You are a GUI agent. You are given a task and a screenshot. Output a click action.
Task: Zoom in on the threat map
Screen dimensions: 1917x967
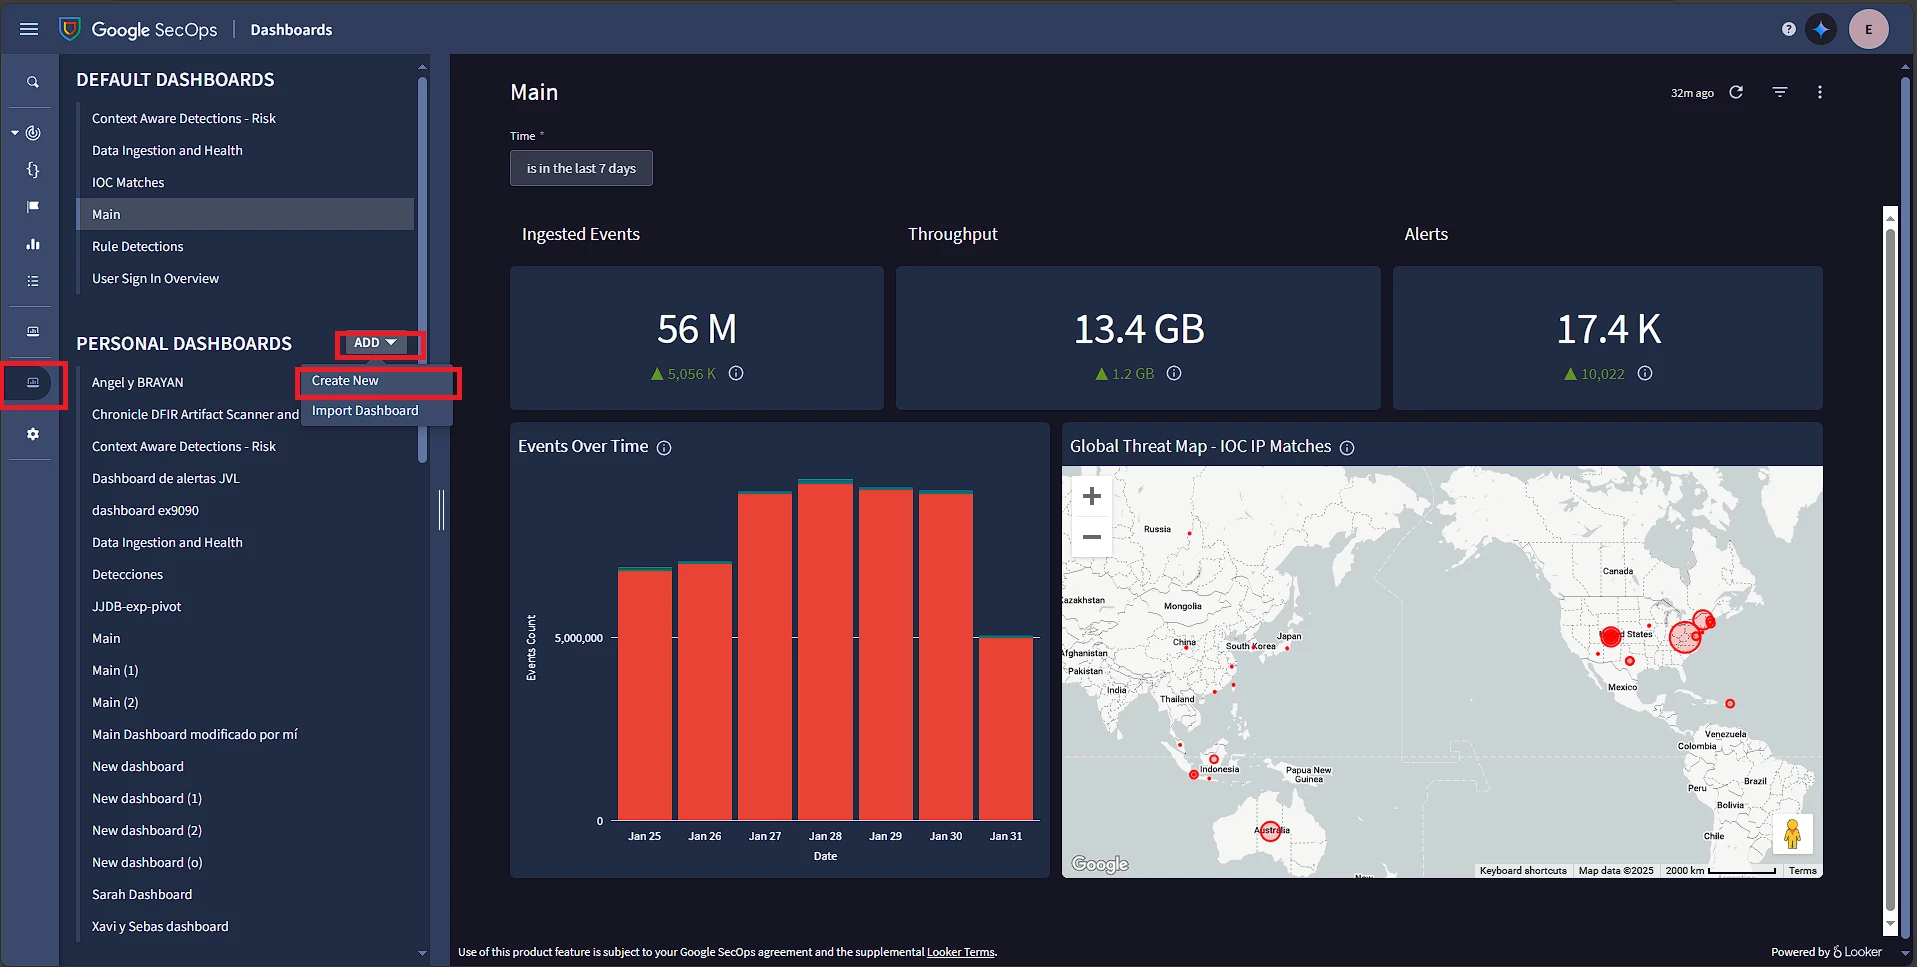[x=1092, y=496]
